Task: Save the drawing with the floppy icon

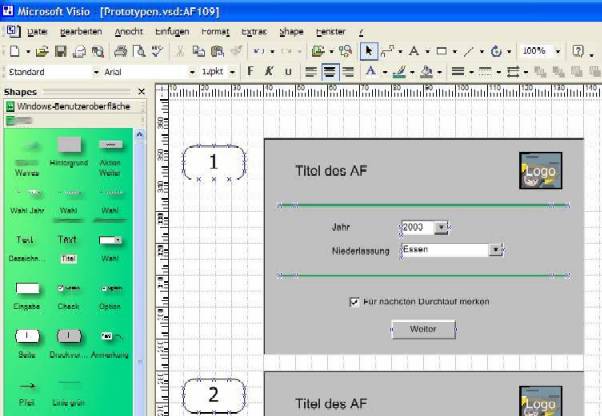Action: coord(61,51)
